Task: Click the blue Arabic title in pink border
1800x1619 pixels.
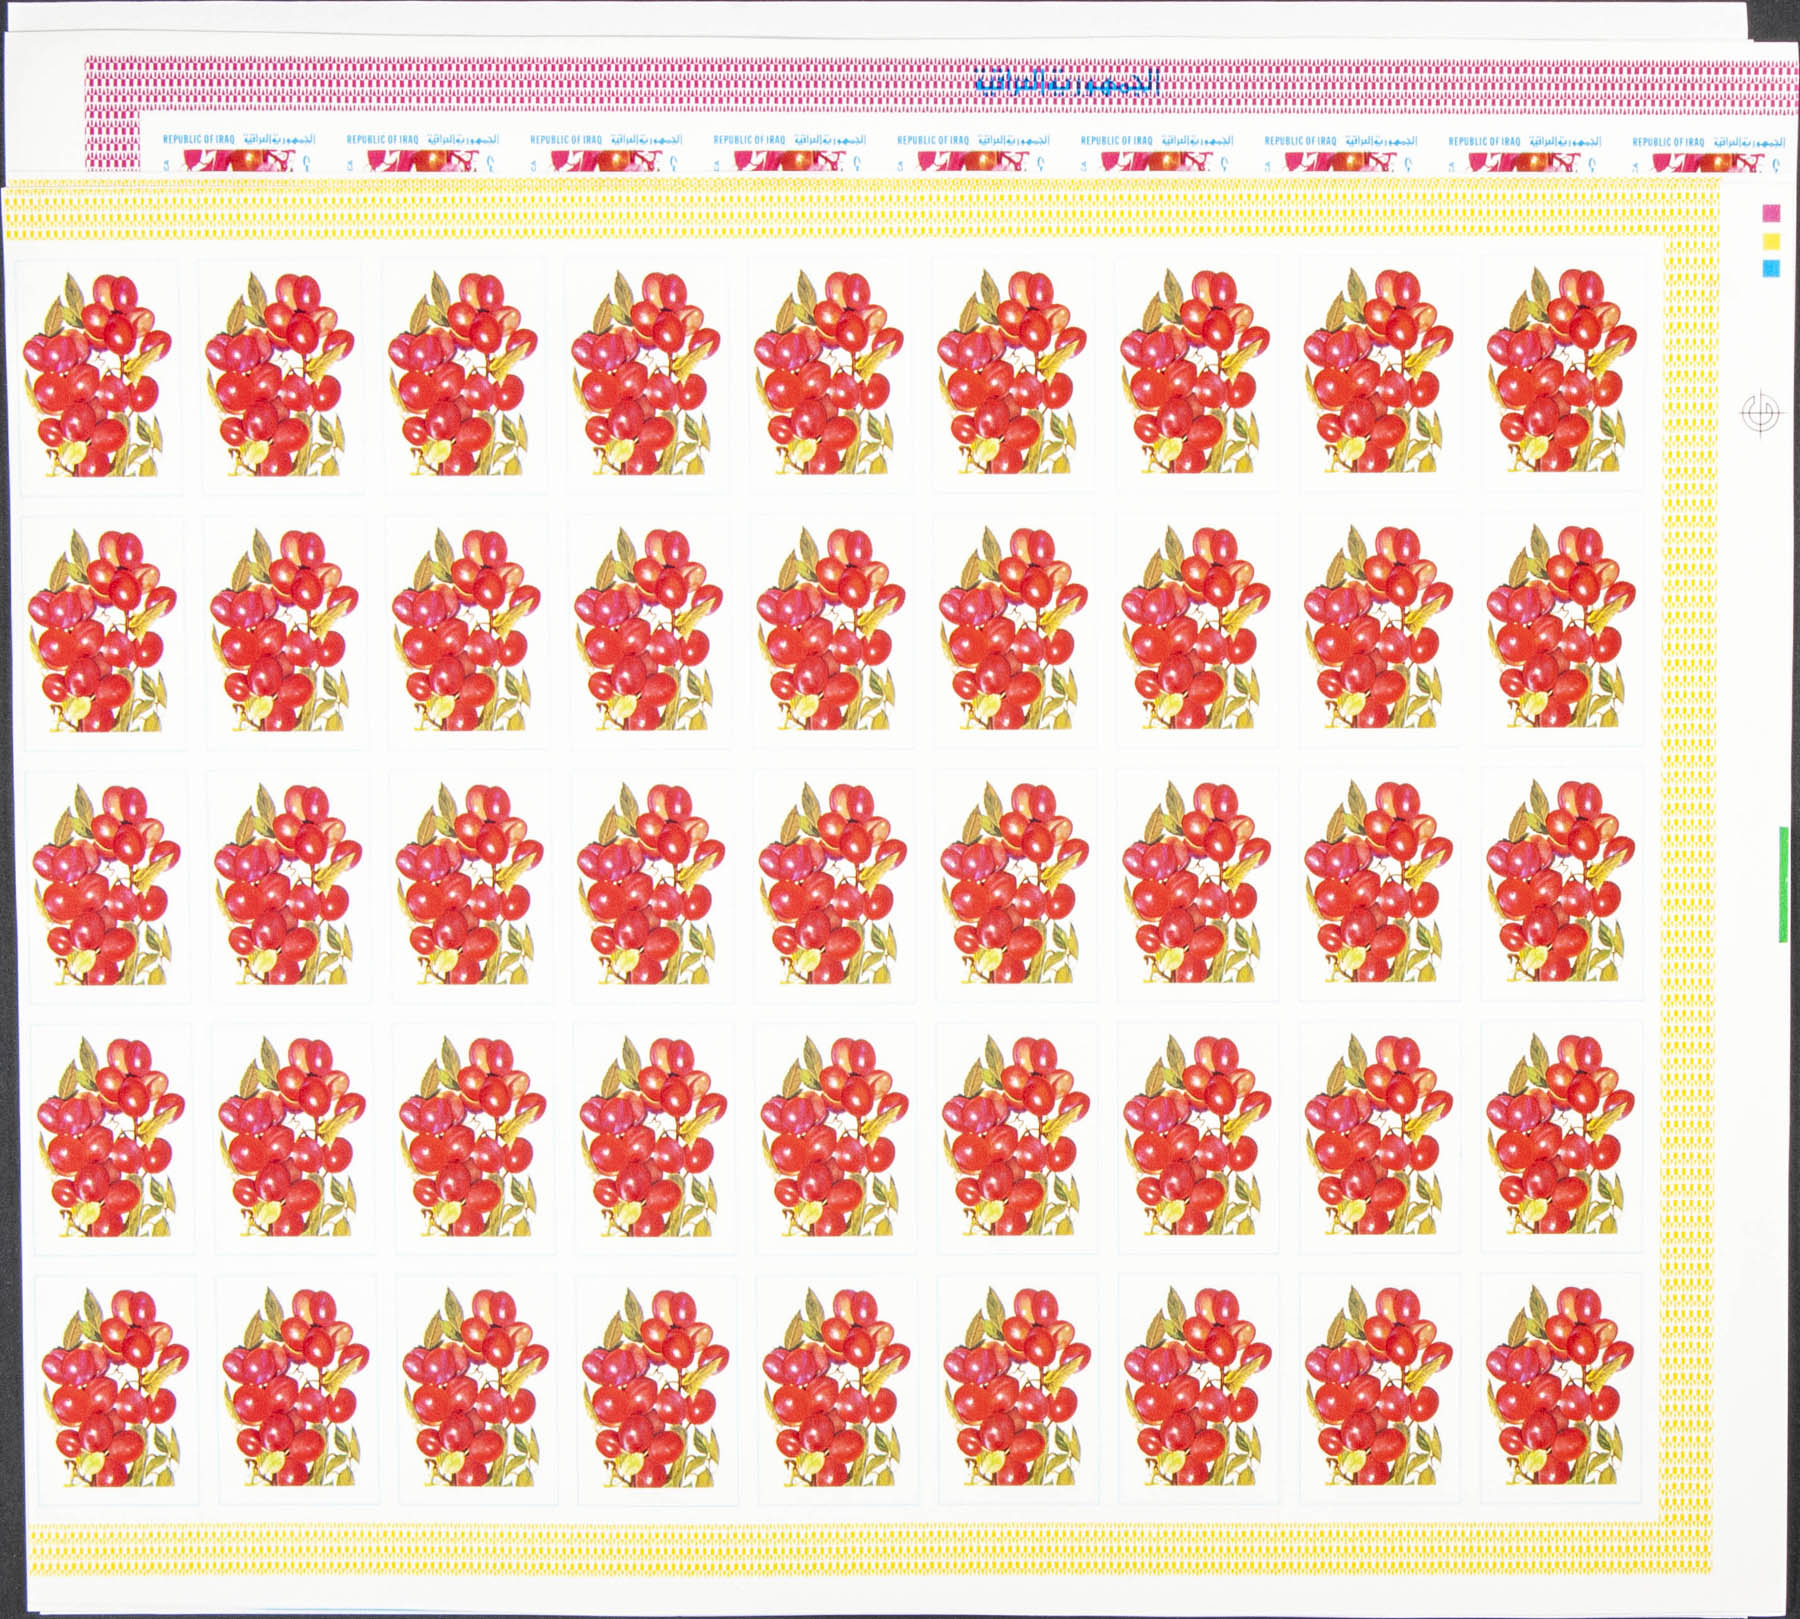Action: click(x=1067, y=84)
